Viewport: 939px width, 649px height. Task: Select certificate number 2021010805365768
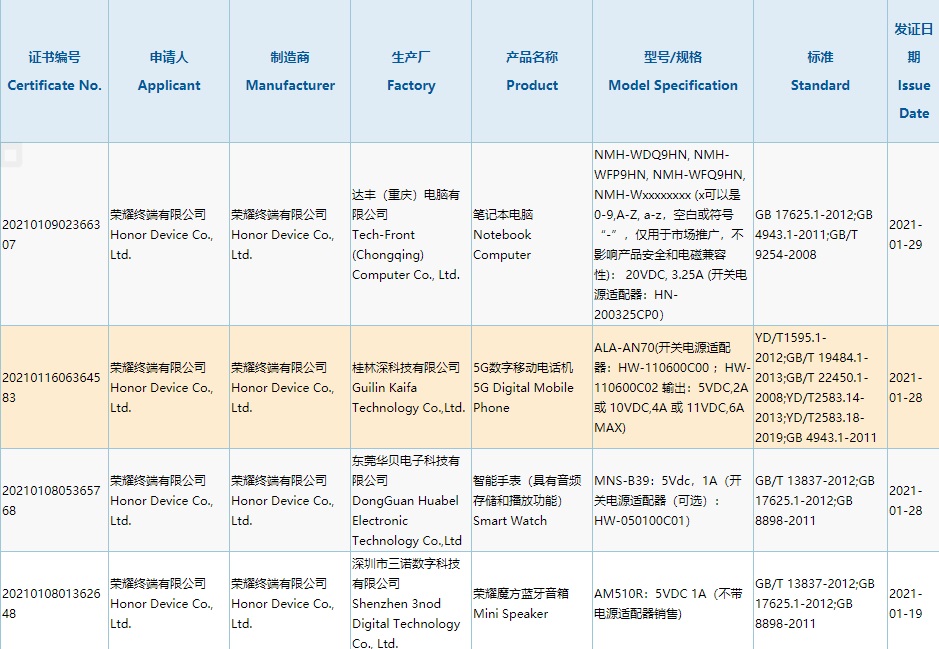tap(52, 500)
